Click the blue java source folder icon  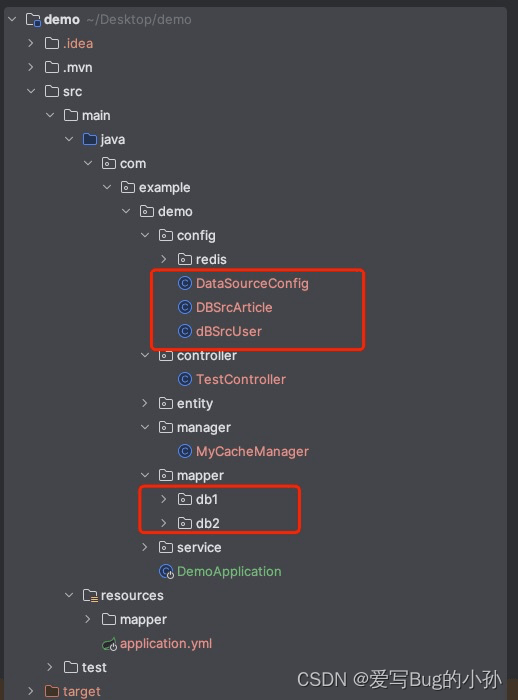90,139
